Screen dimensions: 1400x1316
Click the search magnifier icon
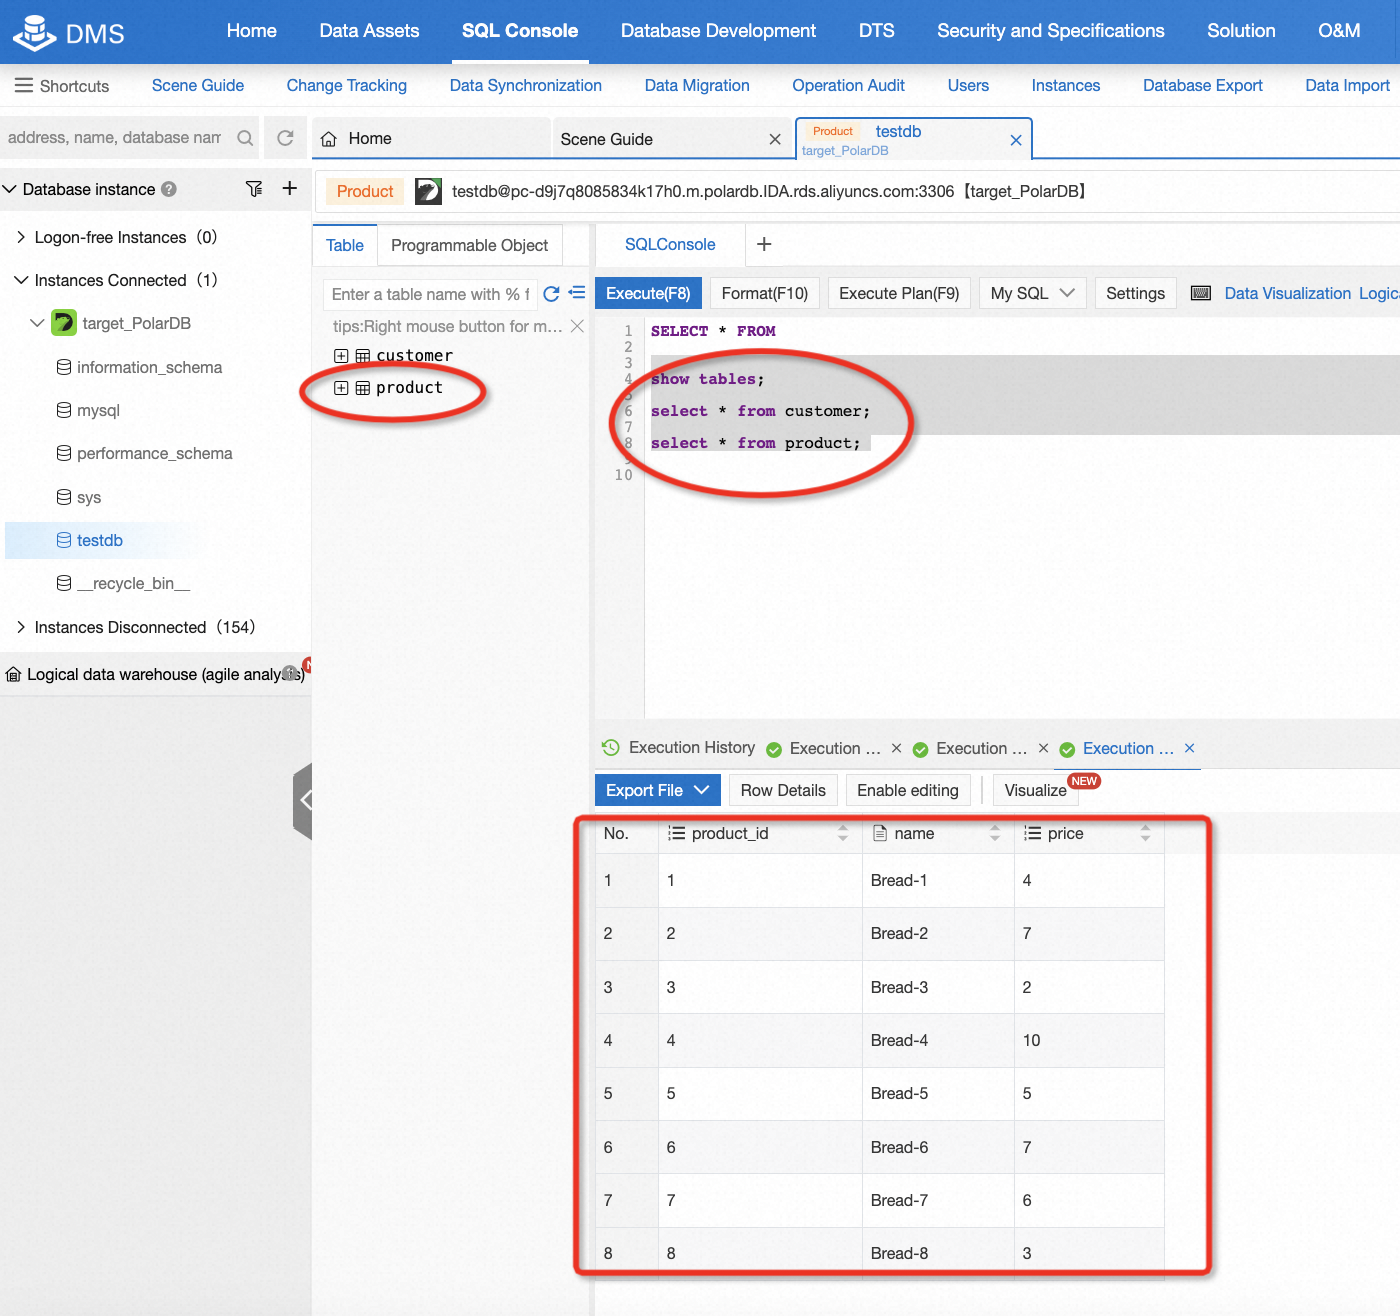(x=245, y=138)
